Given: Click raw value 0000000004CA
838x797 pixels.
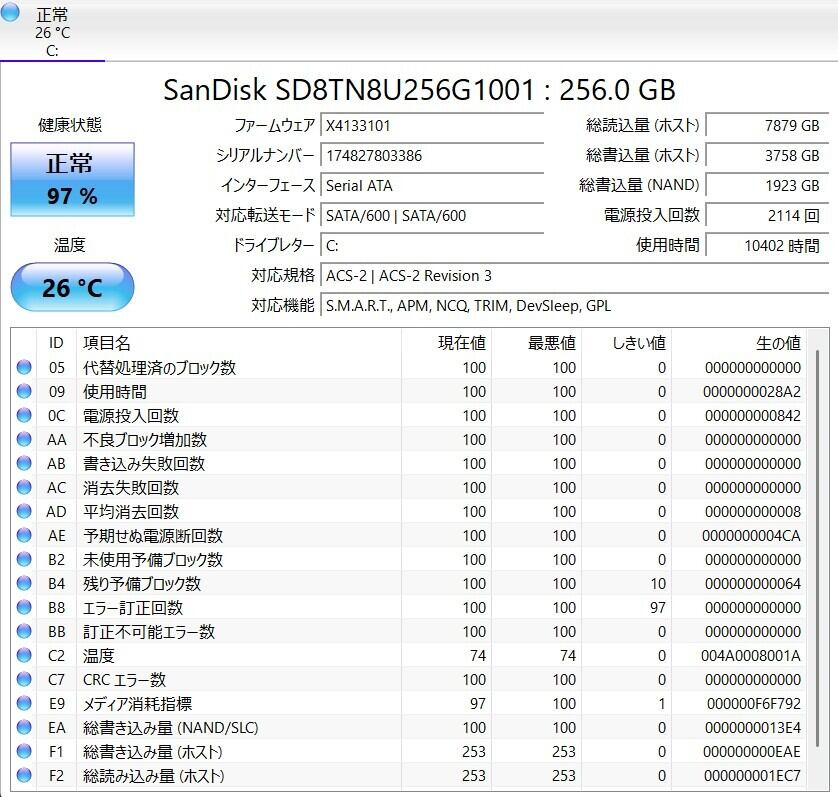Looking at the screenshot, I should [x=751, y=535].
